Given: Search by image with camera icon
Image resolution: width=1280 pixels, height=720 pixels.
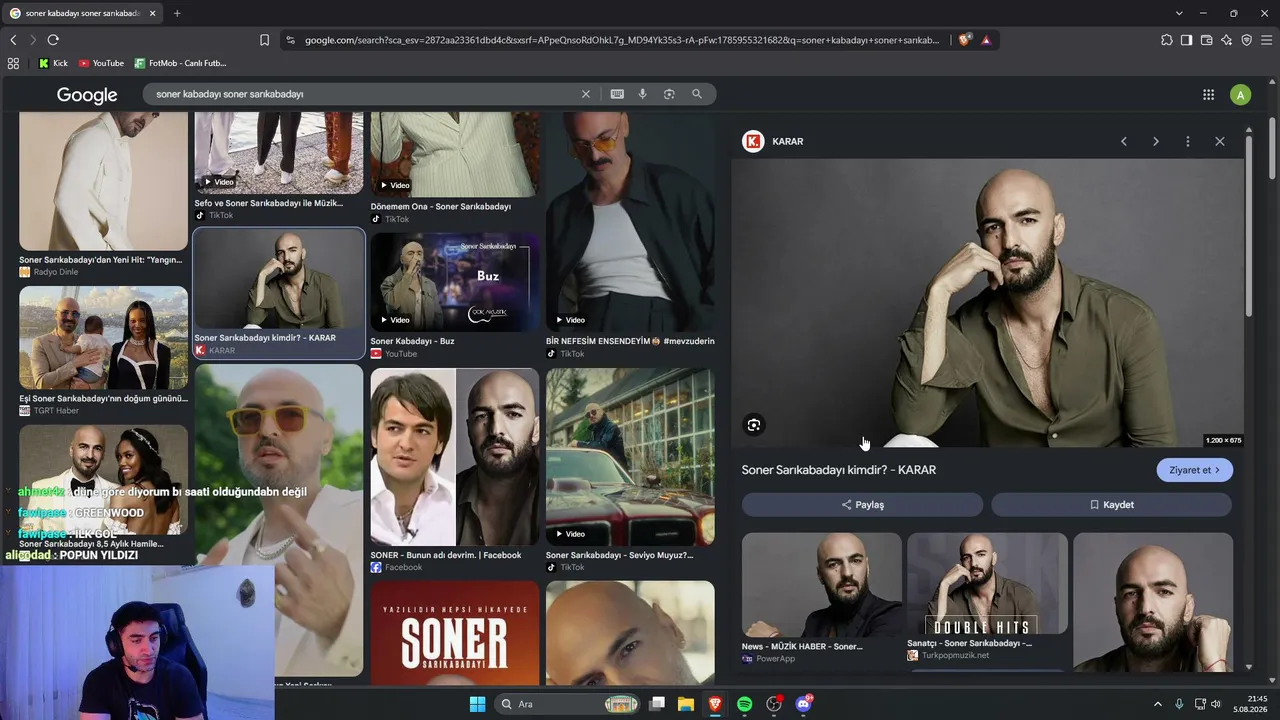Looking at the screenshot, I should 669,94.
